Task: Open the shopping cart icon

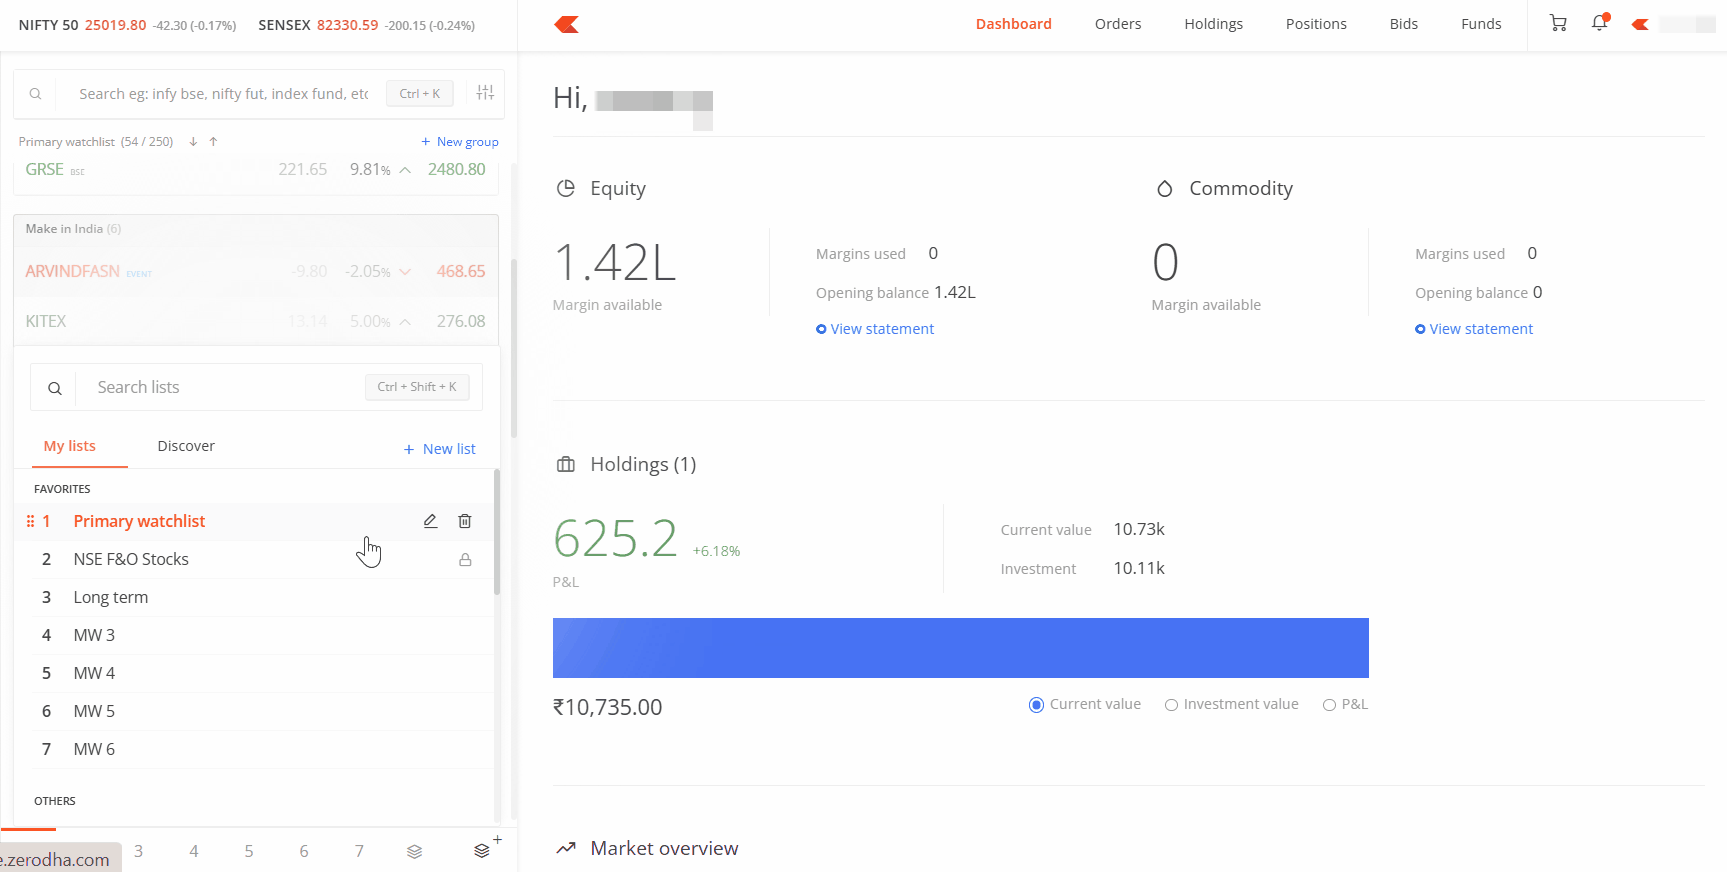Action: click(x=1558, y=23)
